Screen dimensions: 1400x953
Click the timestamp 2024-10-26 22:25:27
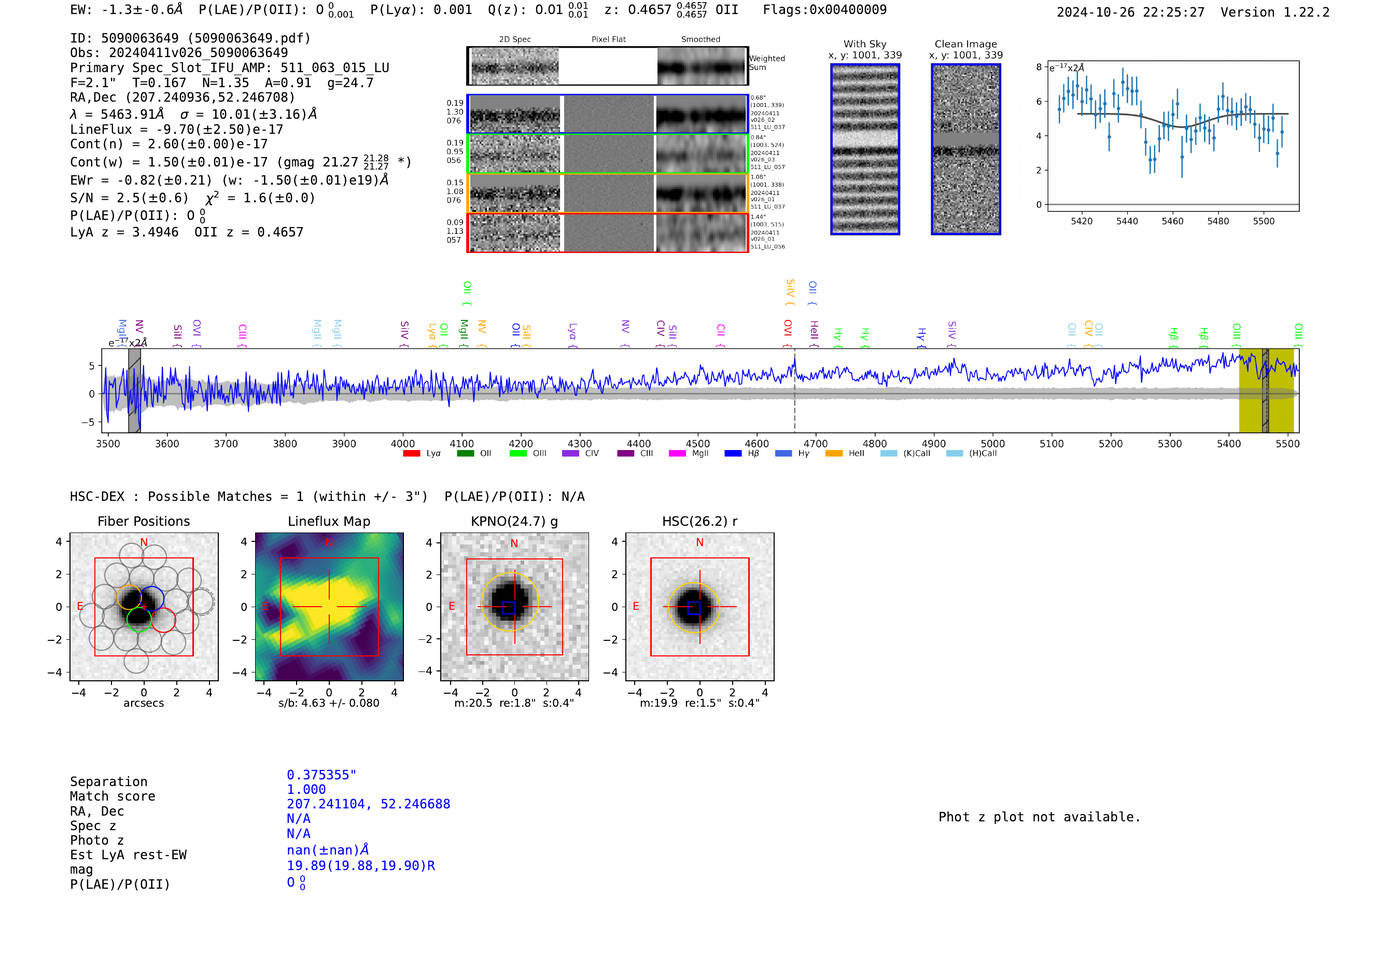point(1131,12)
